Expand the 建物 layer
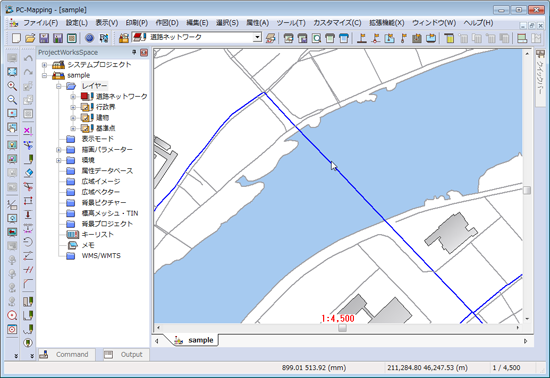Screen dimensions: 550x378 point(73,118)
